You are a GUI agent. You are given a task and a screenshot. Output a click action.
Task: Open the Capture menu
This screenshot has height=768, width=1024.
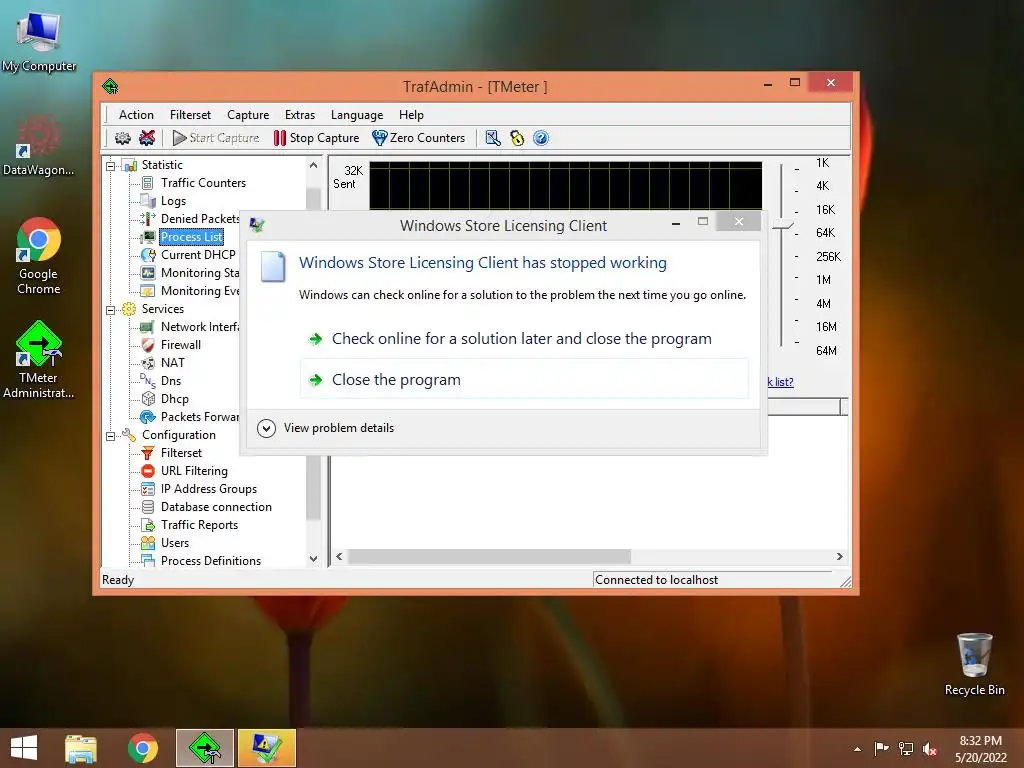coord(248,115)
